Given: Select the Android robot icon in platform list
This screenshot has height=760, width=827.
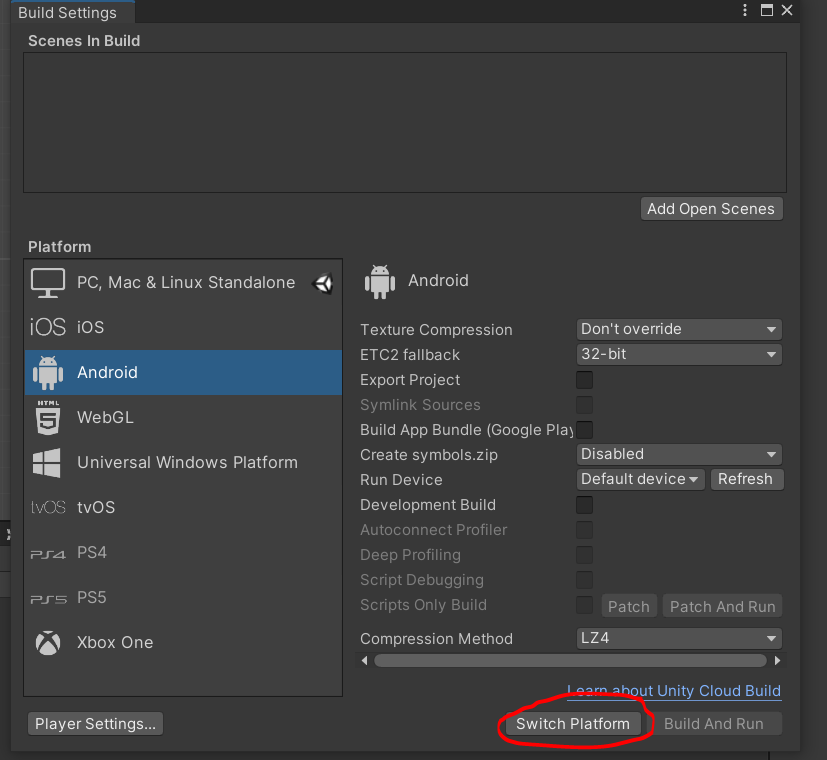Looking at the screenshot, I should point(48,373).
